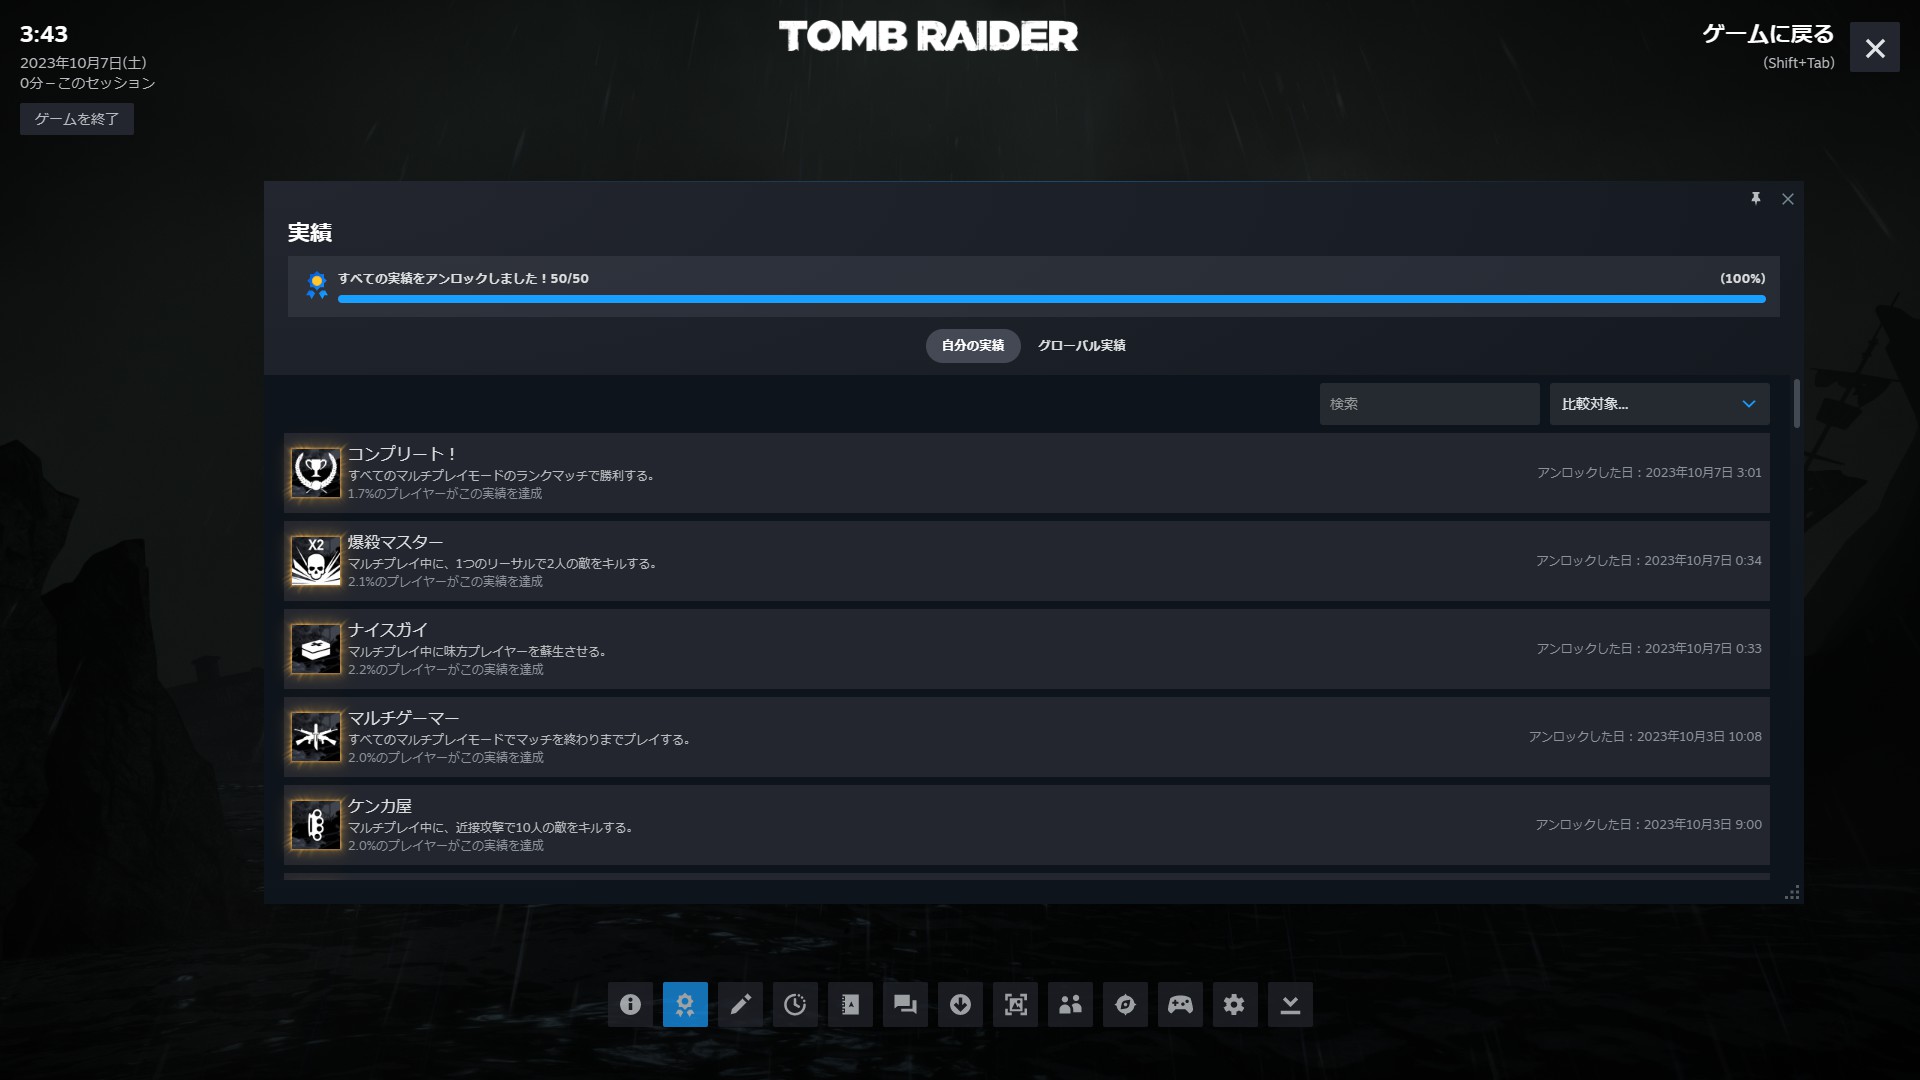Expand the 比較対象 comparison dropdown
The width and height of the screenshot is (1920, 1080).
click(1659, 404)
